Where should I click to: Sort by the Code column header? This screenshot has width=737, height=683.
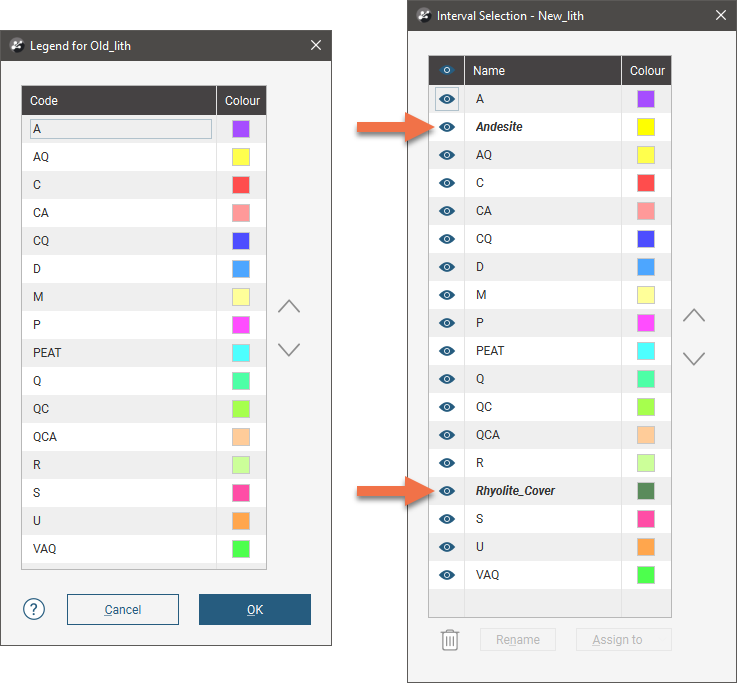118,100
